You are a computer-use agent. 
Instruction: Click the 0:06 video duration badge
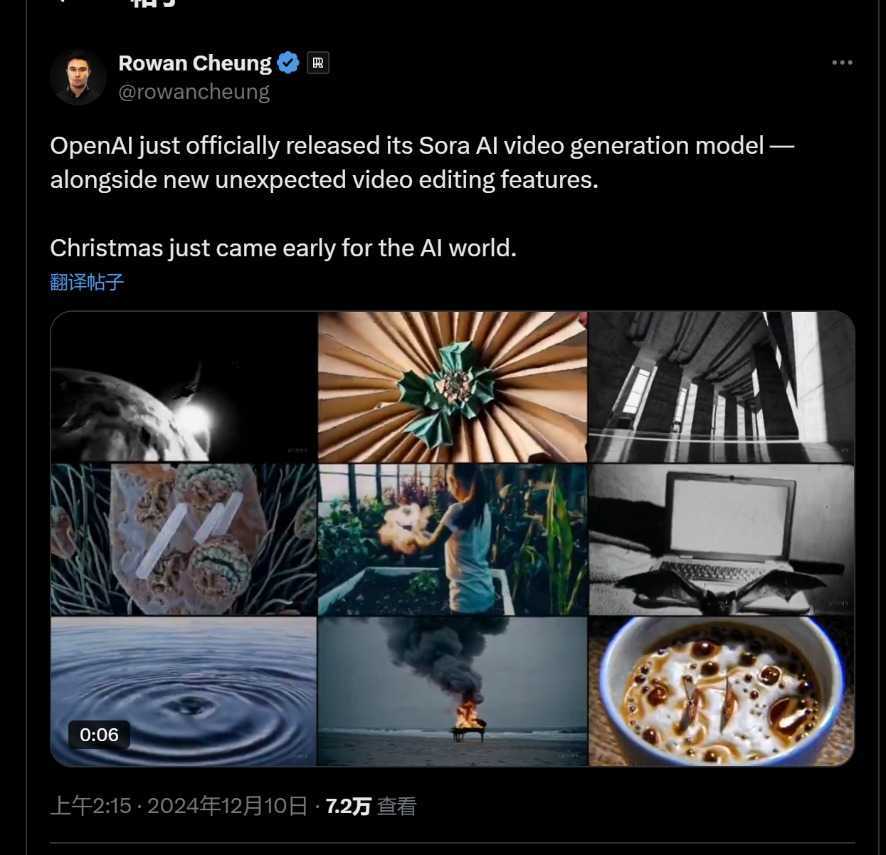pyautogui.click(x=99, y=735)
